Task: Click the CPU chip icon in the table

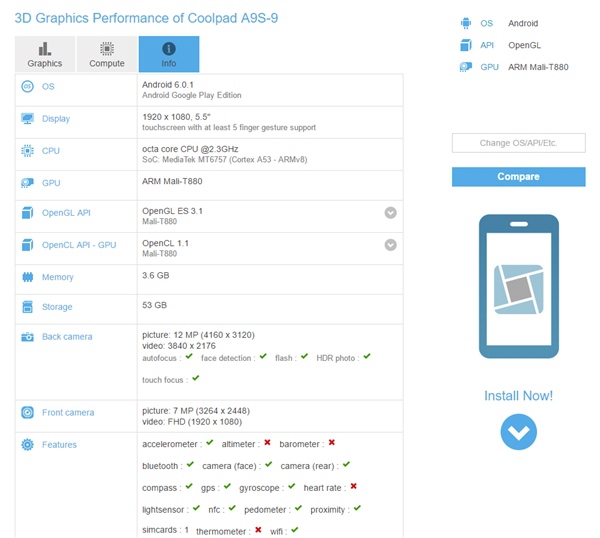Action: coord(27,151)
